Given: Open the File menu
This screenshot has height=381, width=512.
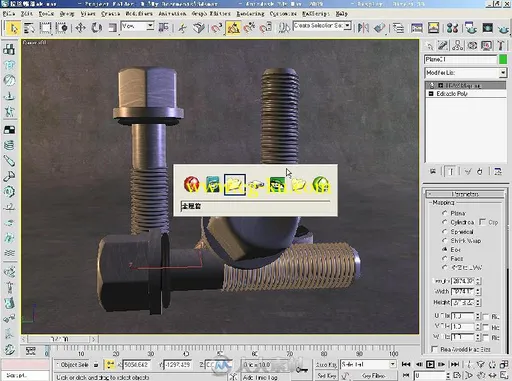Looking at the screenshot, I should click(x=9, y=14).
